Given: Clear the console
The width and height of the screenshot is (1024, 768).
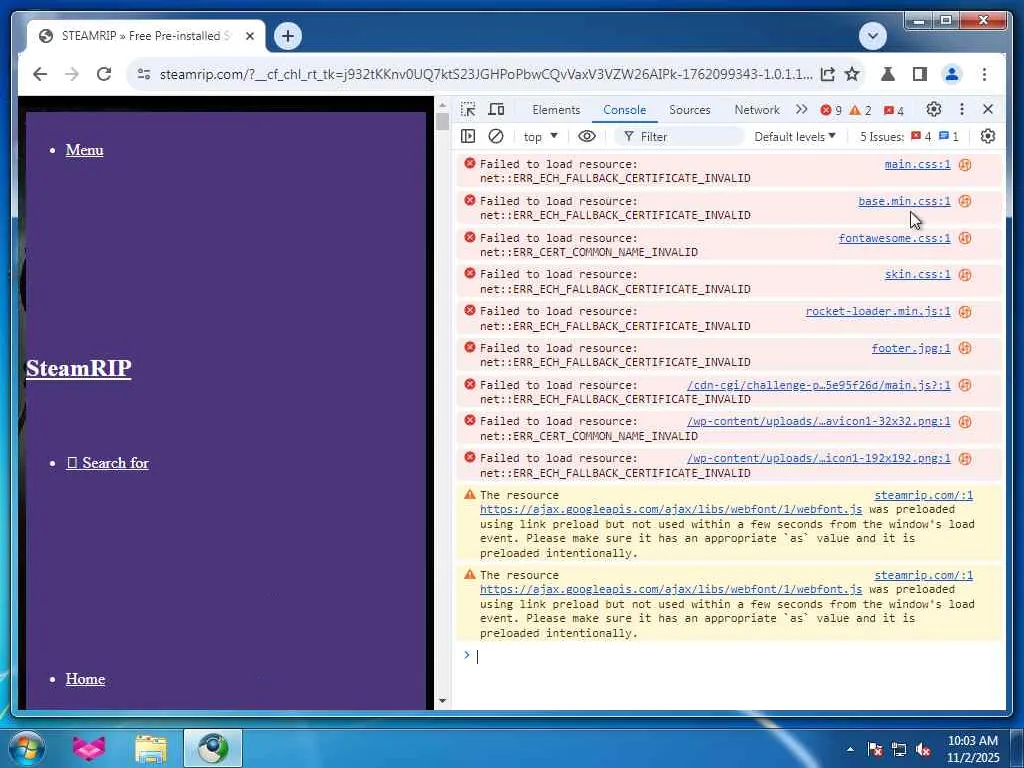Looking at the screenshot, I should pyautogui.click(x=496, y=136).
